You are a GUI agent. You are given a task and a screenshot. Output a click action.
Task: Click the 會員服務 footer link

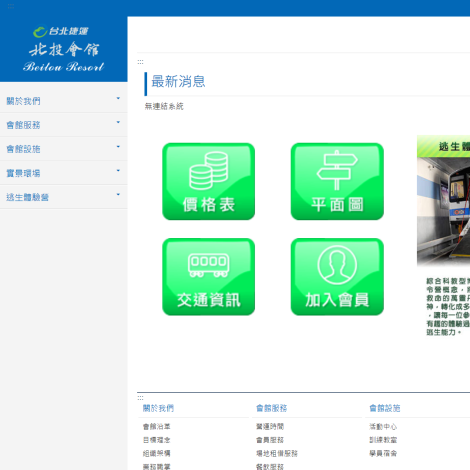coord(270,440)
